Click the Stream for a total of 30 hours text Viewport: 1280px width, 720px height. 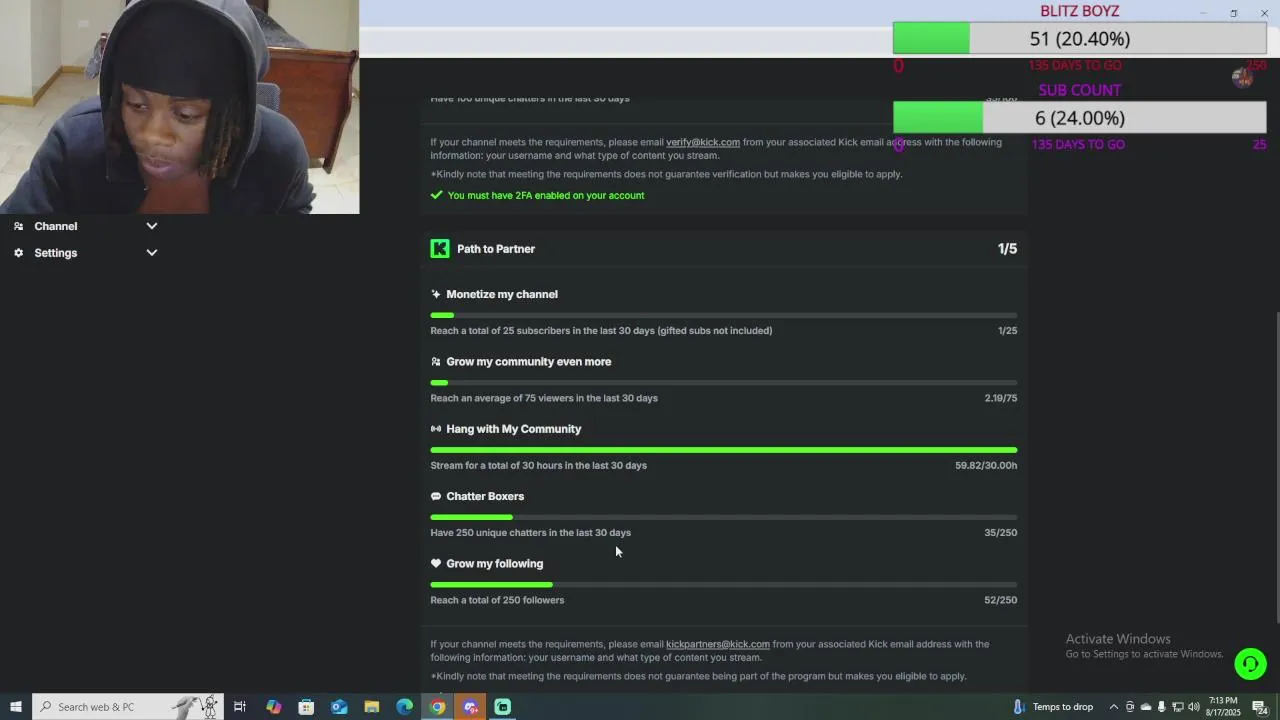click(x=538, y=465)
